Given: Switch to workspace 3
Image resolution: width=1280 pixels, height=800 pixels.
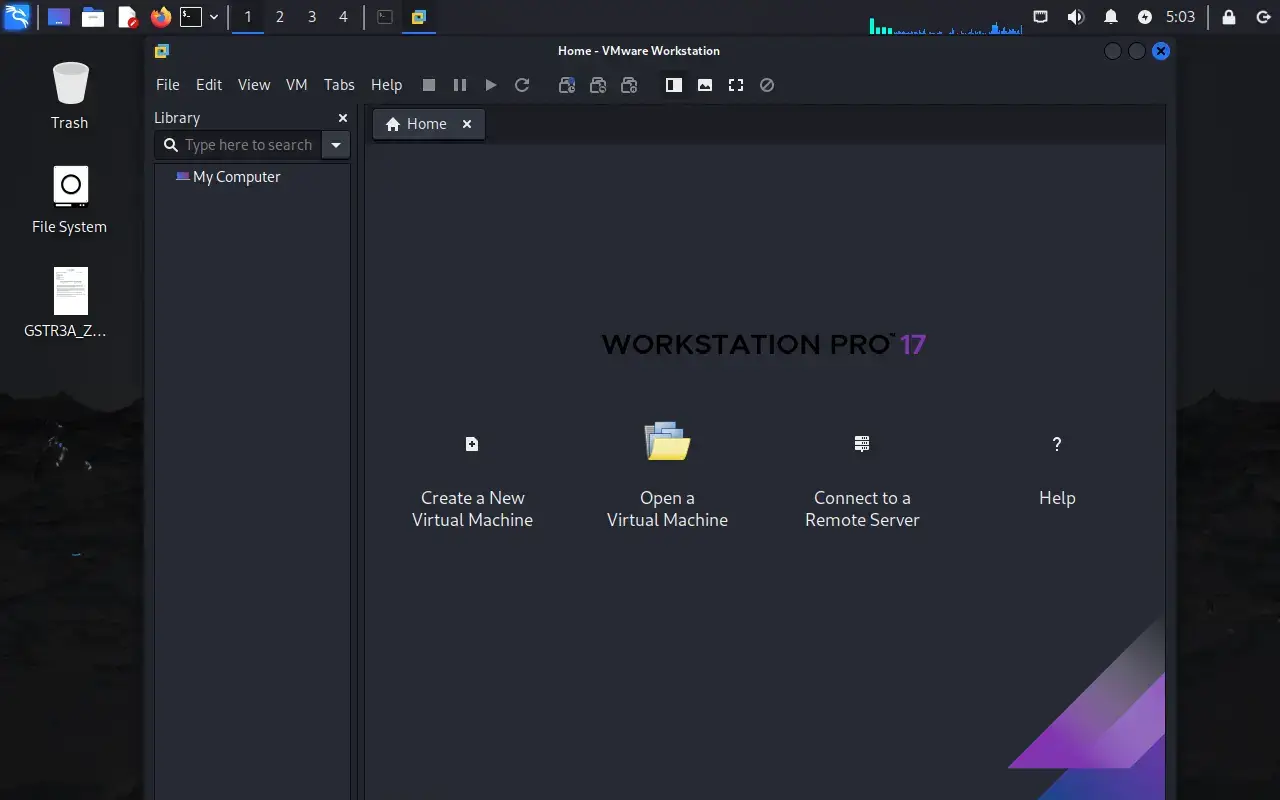Looking at the screenshot, I should [x=312, y=17].
